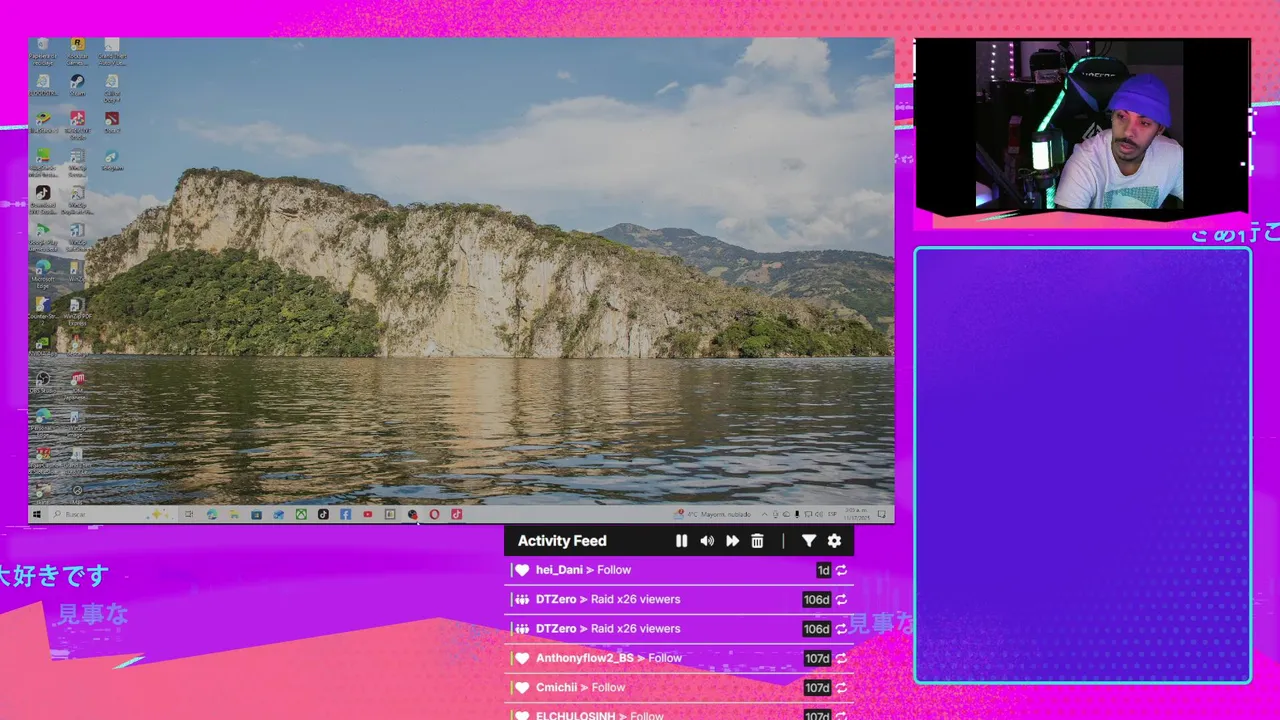The image size is (1280, 720).
Task: Replay the Cmichii follow alert
Action: 841,688
